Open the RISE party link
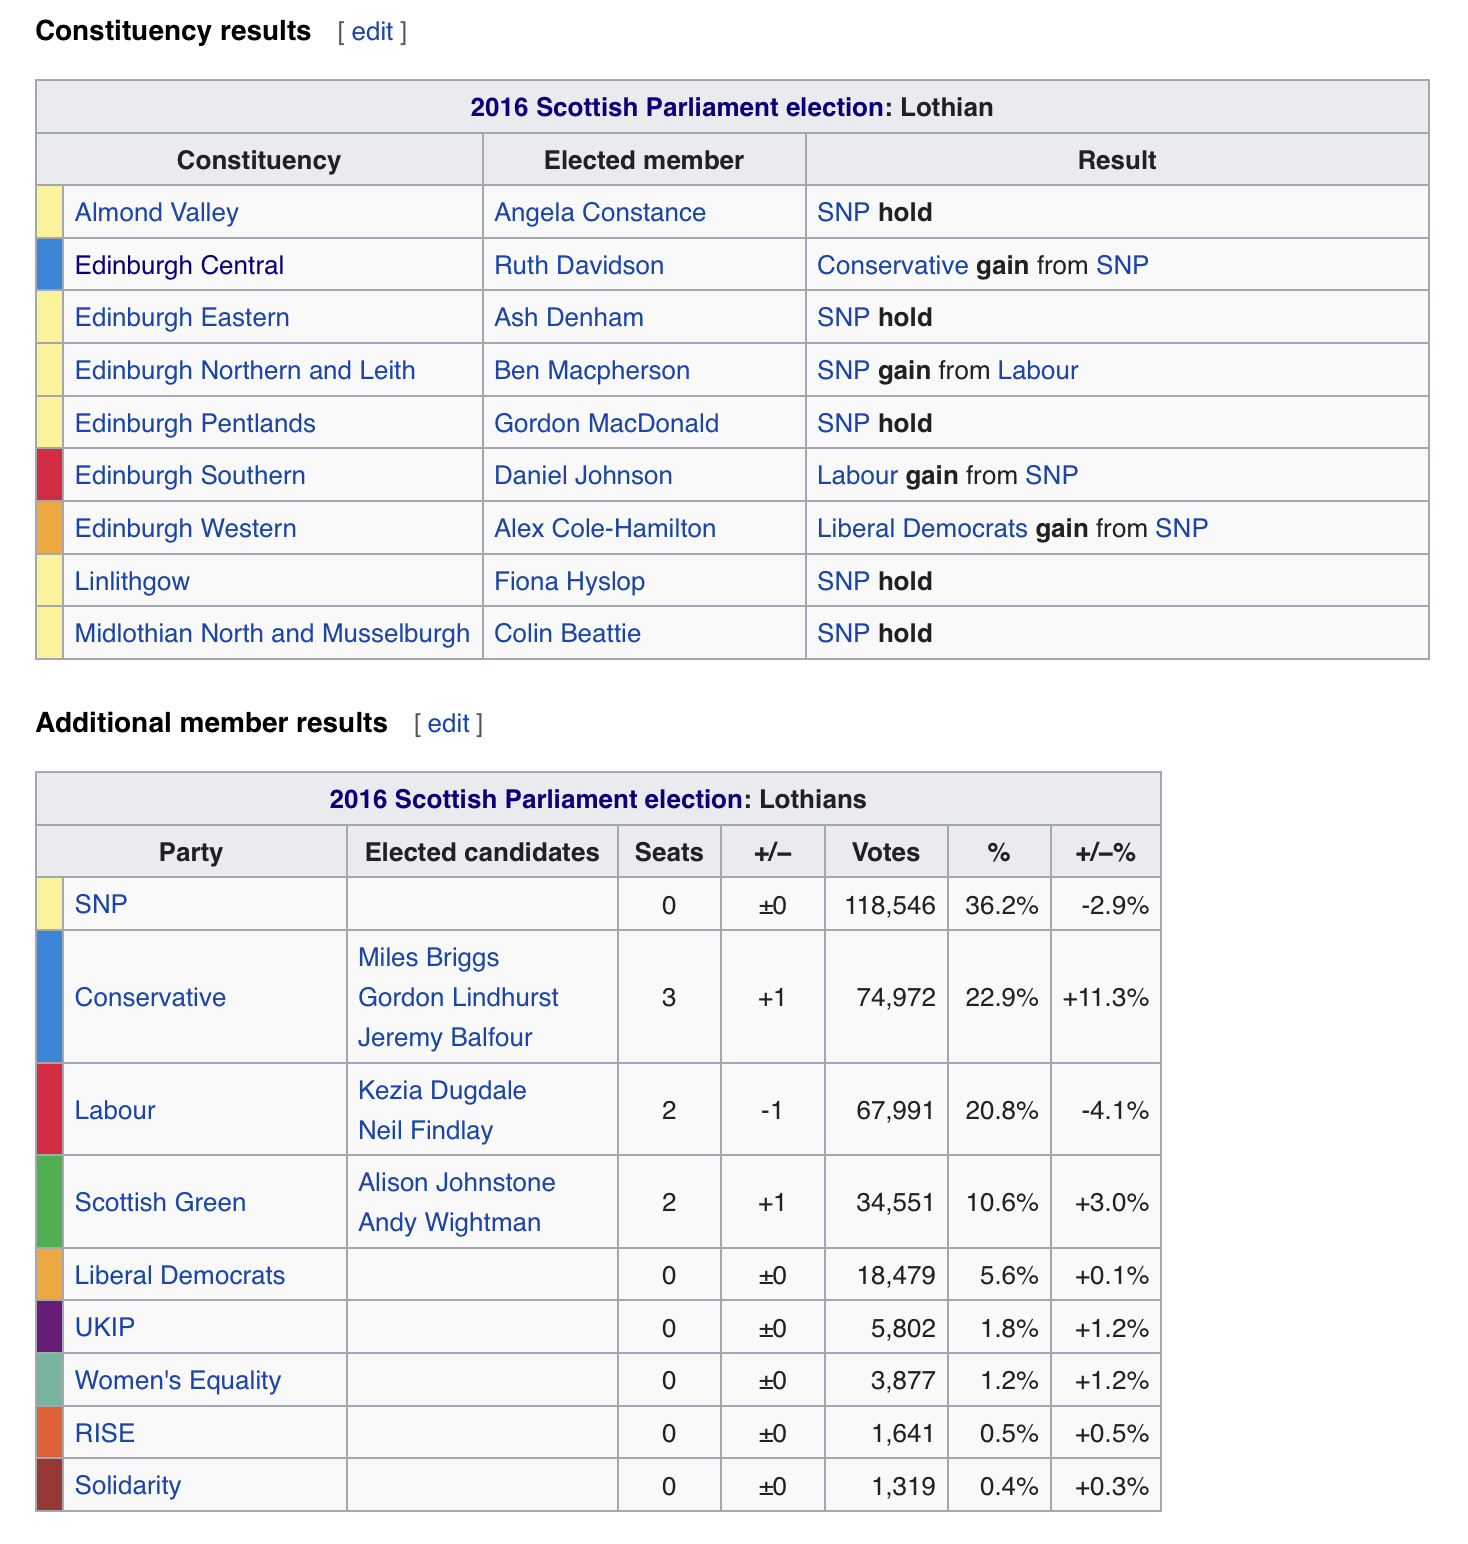 coord(105,1433)
